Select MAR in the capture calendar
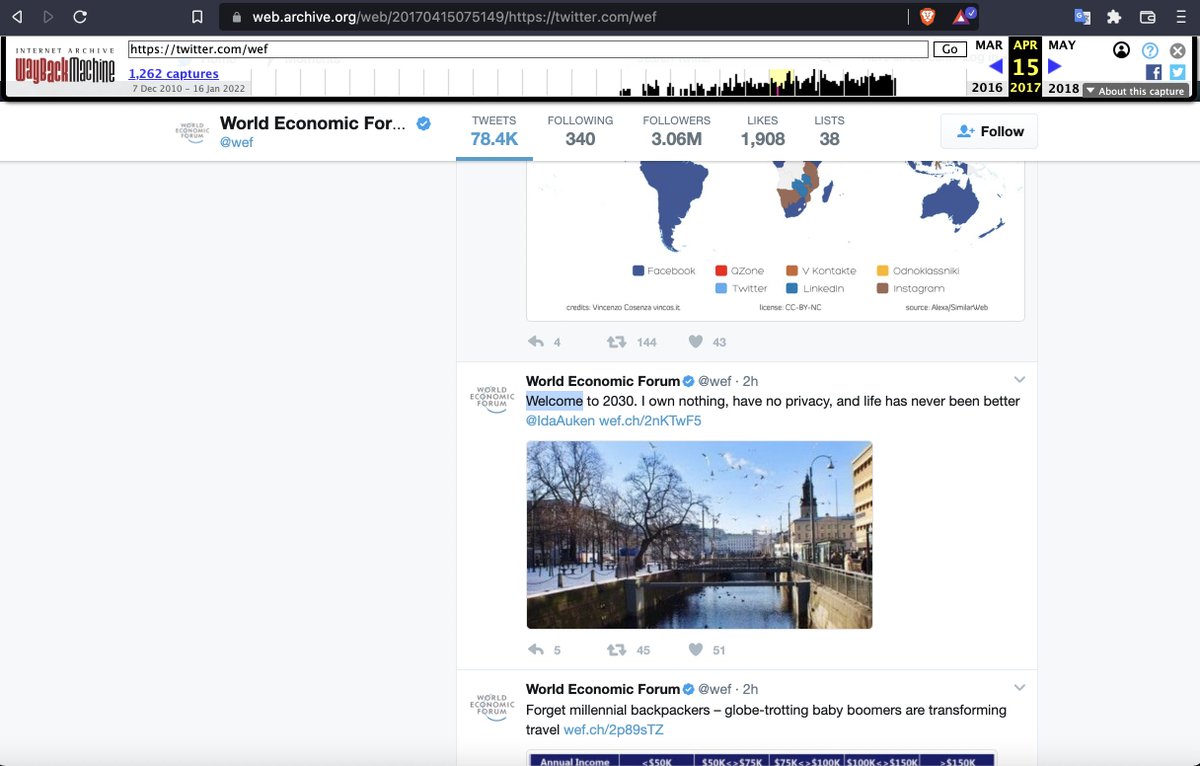 pyautogui.click(x=989, y=46)
